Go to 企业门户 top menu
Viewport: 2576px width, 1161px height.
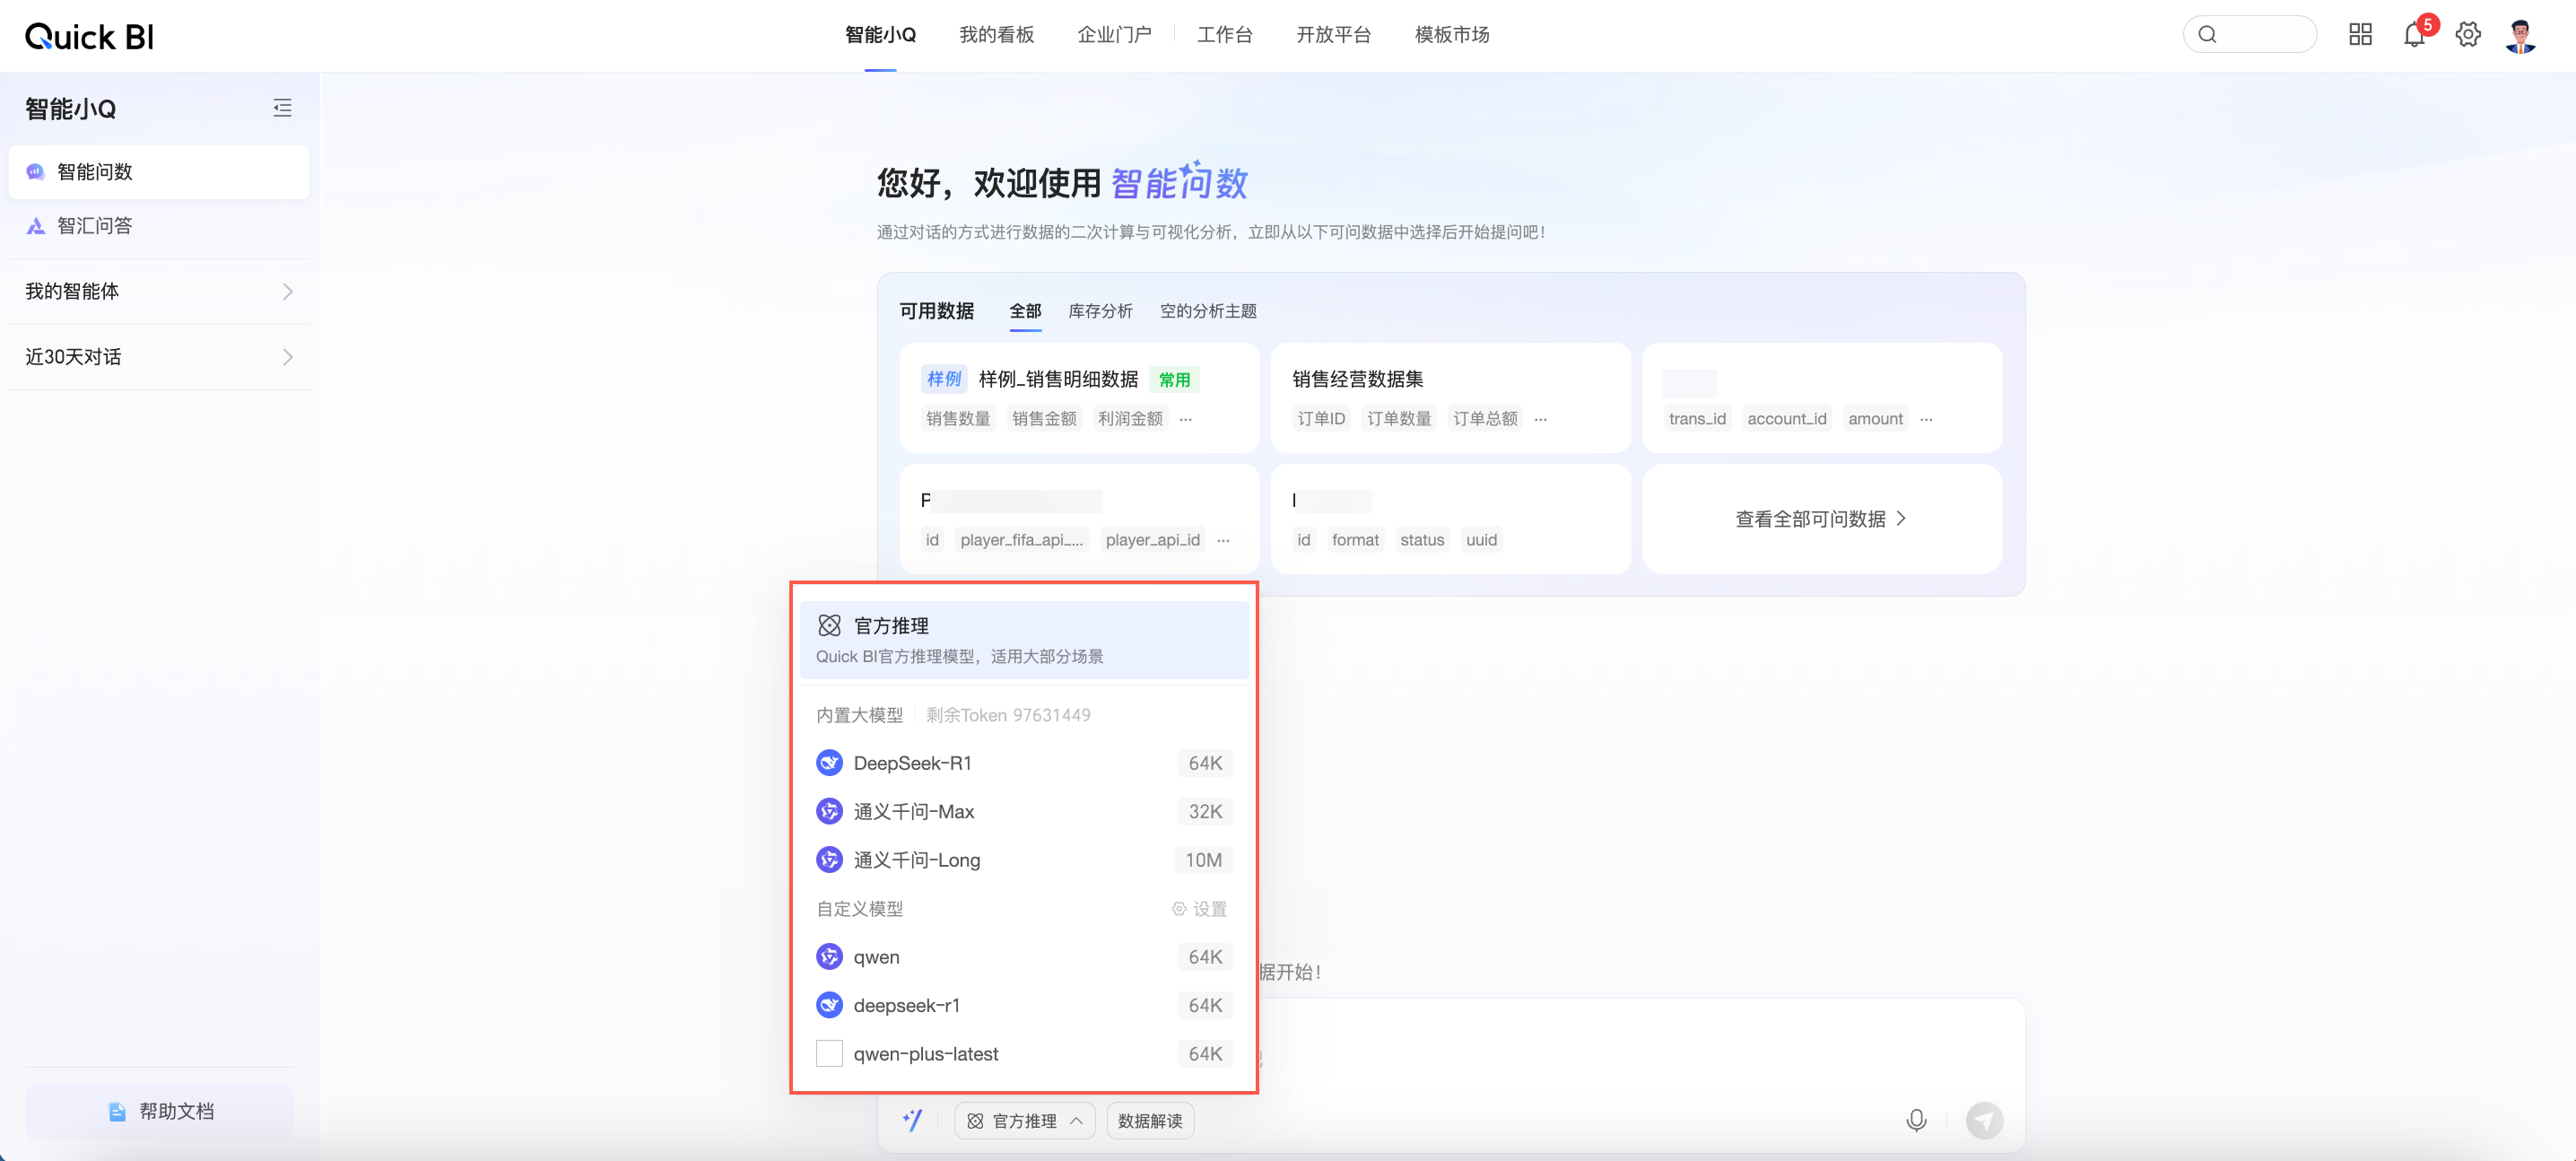[x=1114, y=35]
